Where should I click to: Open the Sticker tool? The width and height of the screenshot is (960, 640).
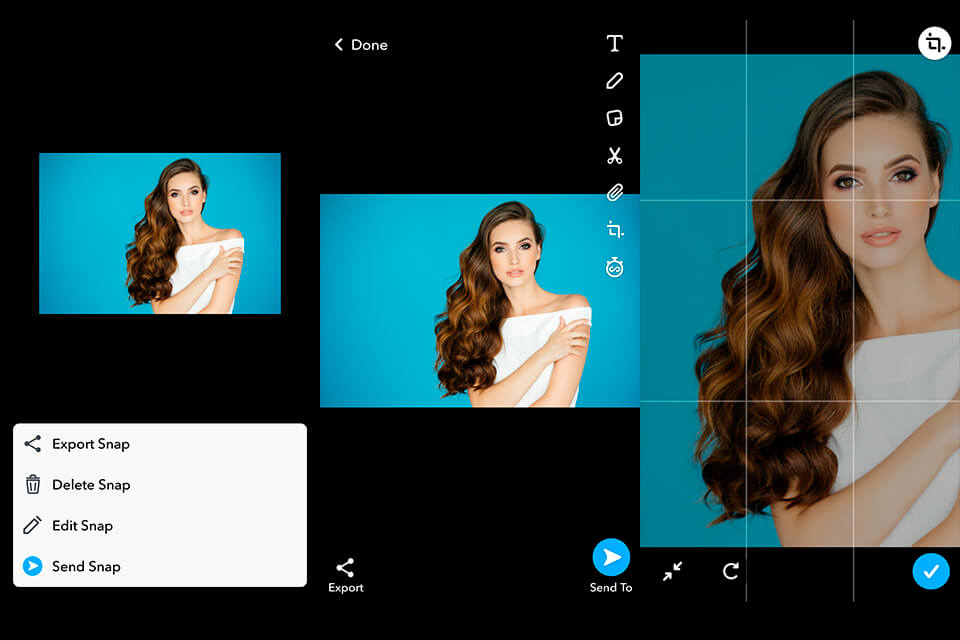613,117
